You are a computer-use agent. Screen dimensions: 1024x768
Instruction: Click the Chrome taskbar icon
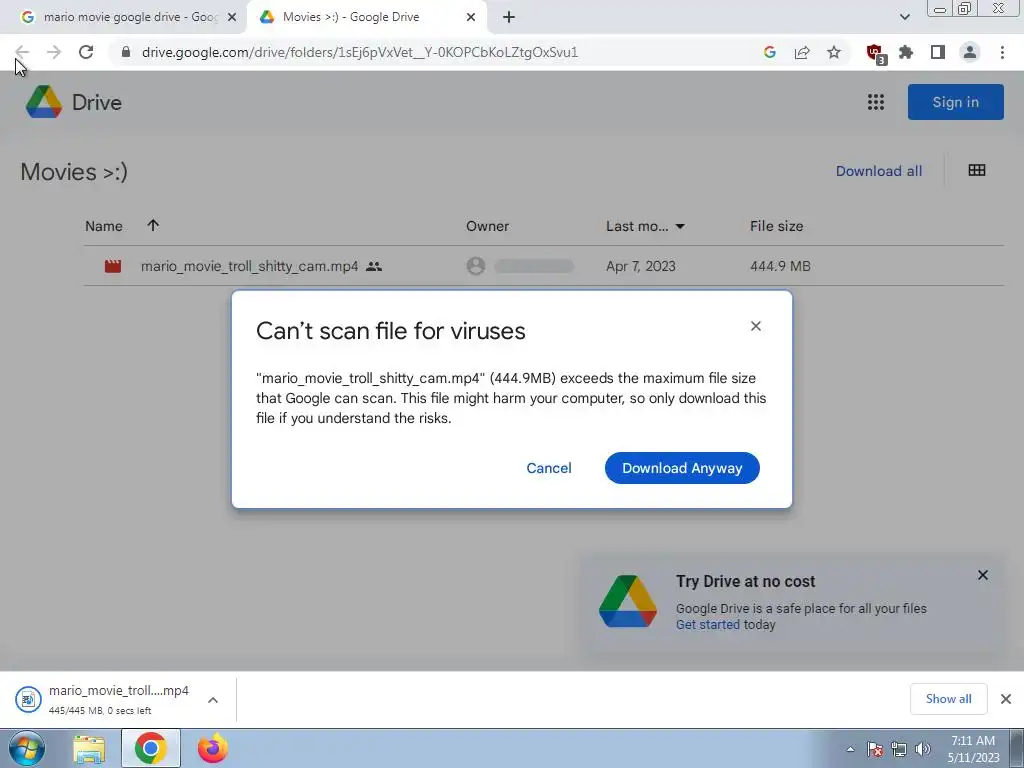tap(150, 748)
